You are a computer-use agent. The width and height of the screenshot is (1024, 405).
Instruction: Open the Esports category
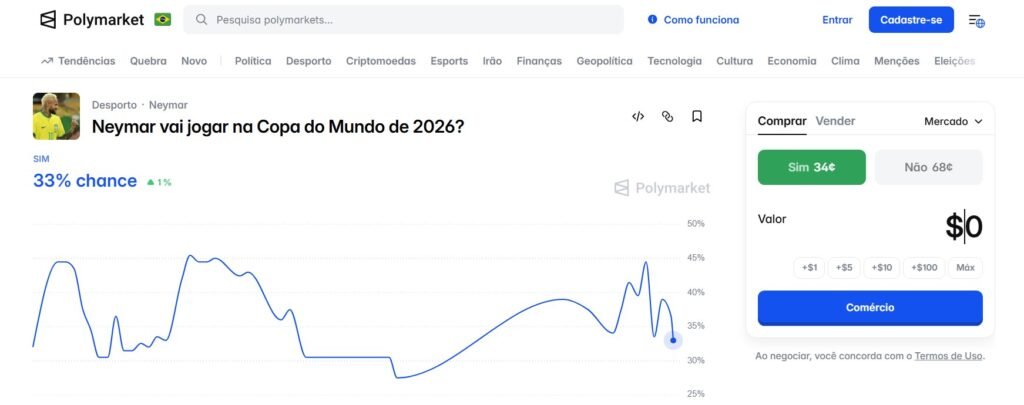pos(449,61)
